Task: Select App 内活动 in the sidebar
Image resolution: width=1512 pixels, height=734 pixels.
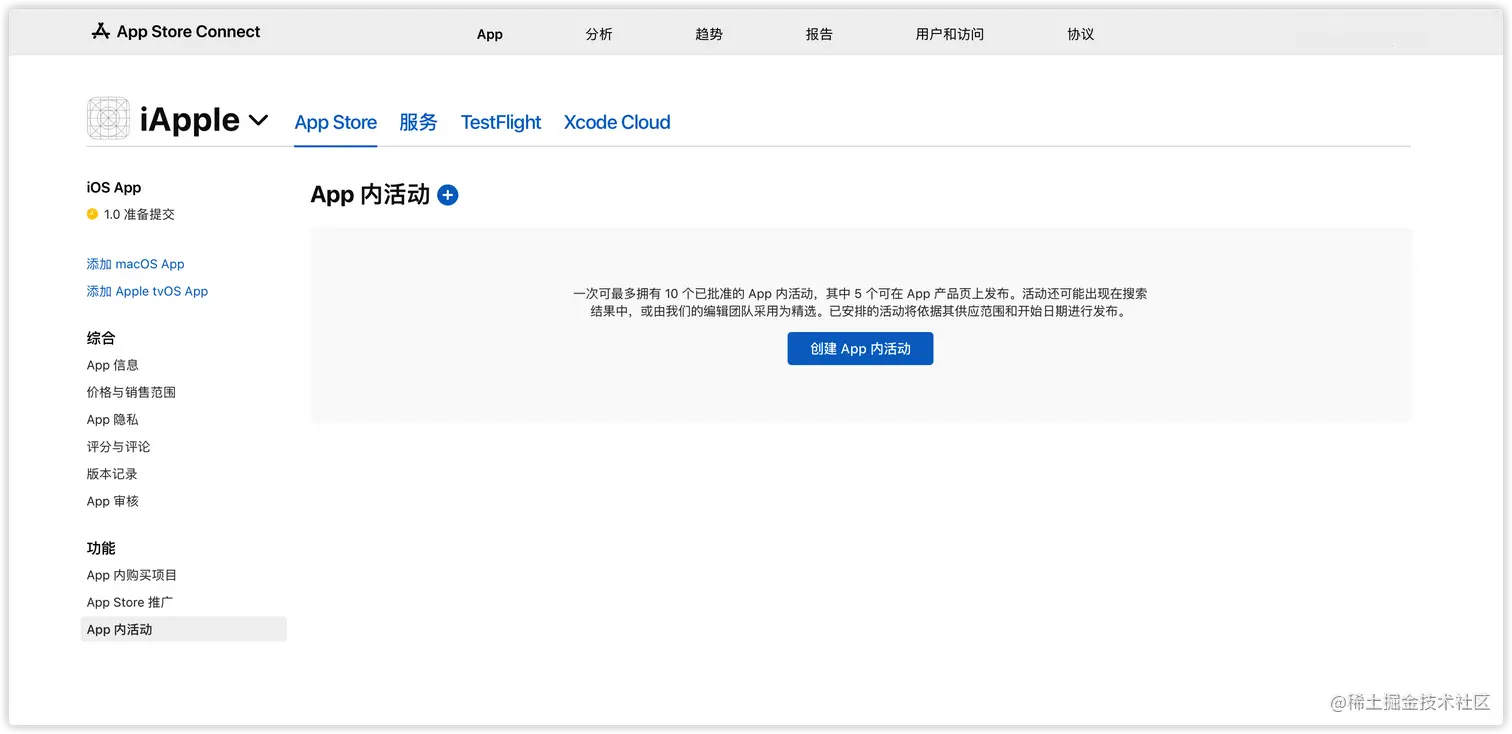Action: [184, 629]
